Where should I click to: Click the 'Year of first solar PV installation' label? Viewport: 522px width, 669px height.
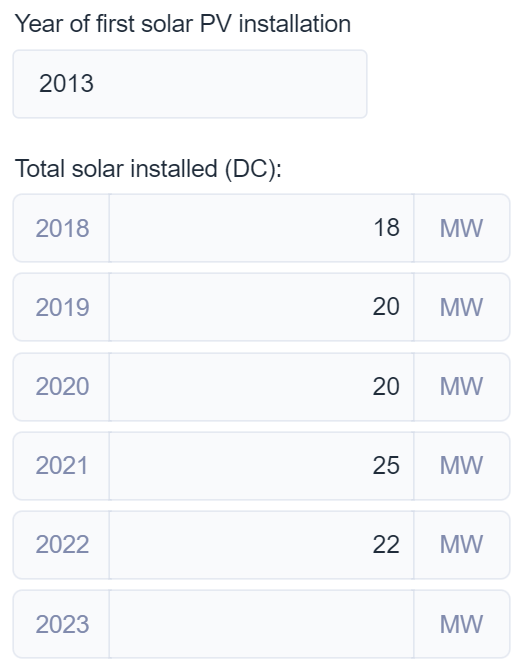point(183,23)
